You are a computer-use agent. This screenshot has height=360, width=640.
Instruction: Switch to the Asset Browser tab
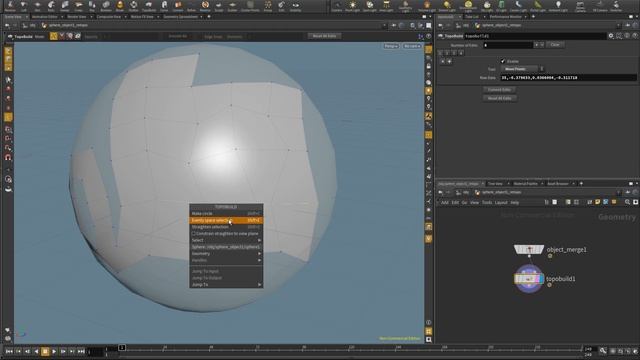point(558,184)
